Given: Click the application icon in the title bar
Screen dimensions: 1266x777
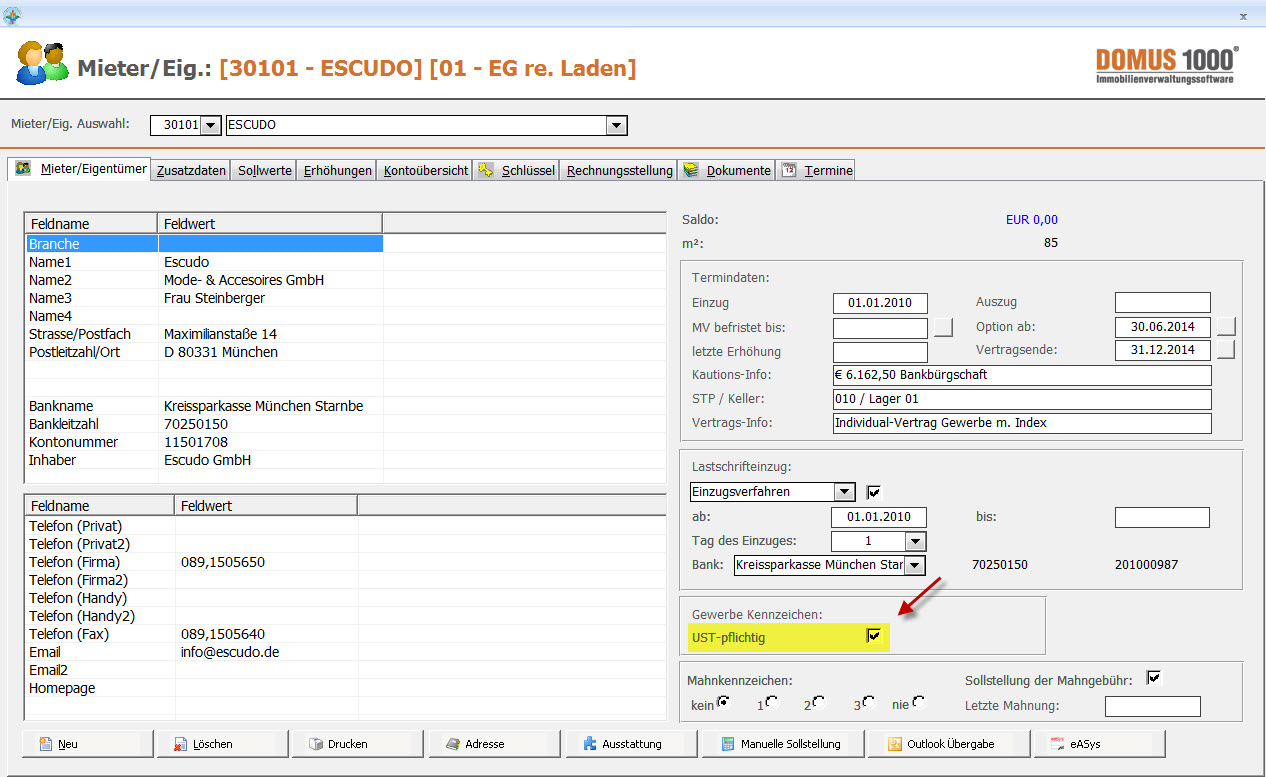Looking at the screenshot, I should point(12,15).
